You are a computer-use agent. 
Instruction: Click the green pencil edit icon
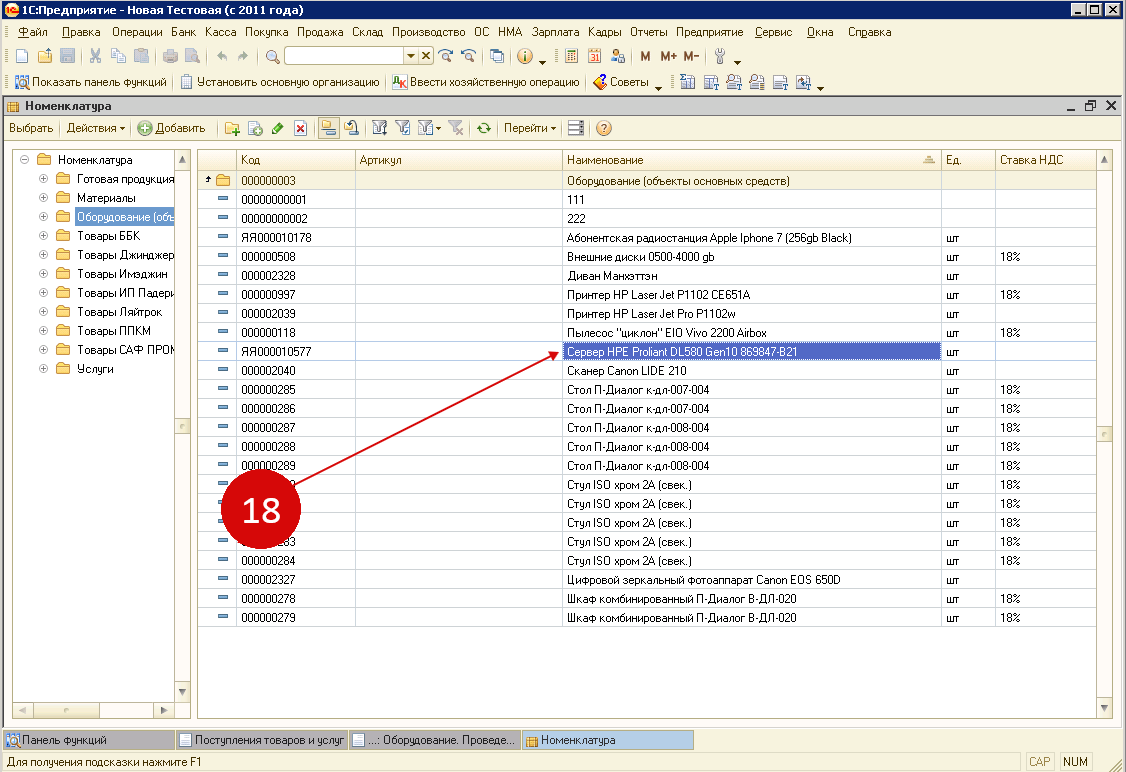tap(277, 128)
